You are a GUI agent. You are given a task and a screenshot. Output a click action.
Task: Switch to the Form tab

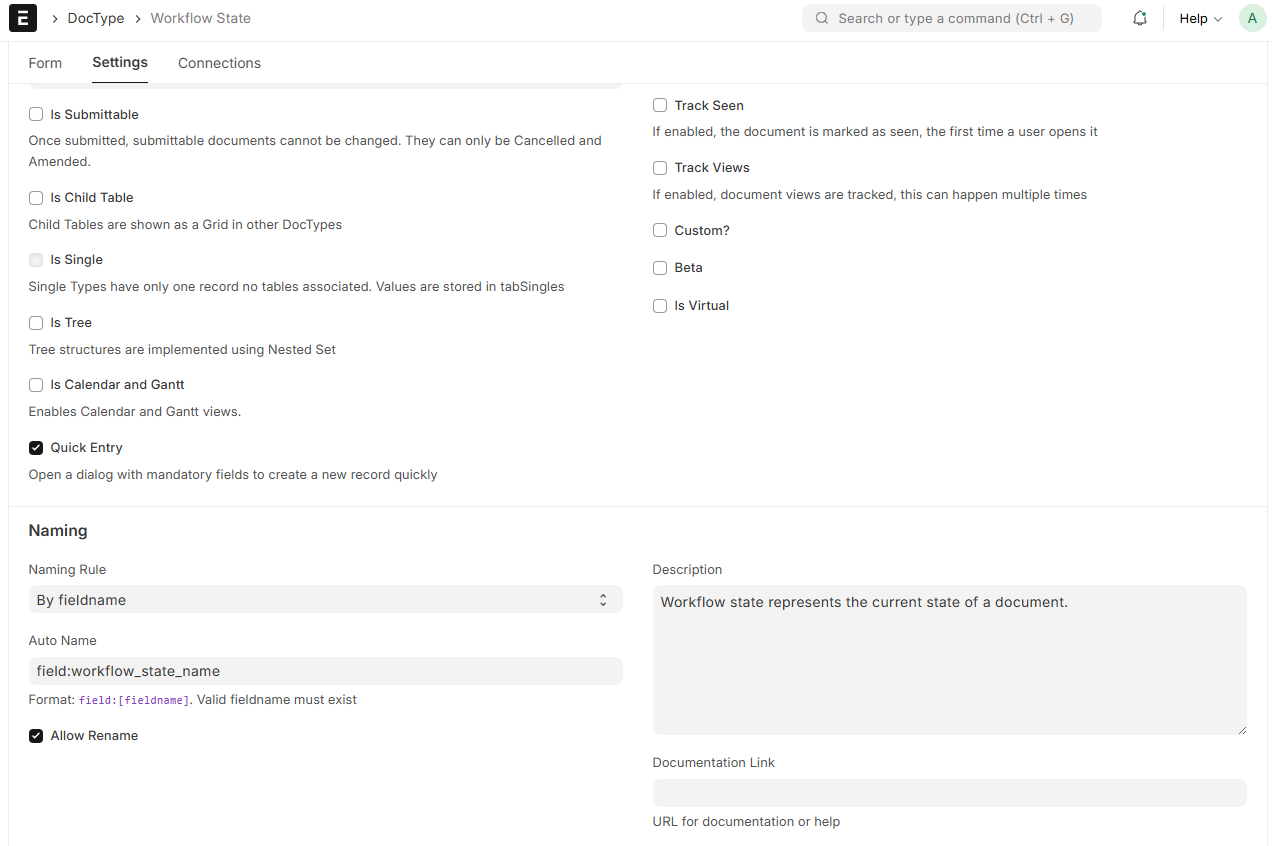45,63
